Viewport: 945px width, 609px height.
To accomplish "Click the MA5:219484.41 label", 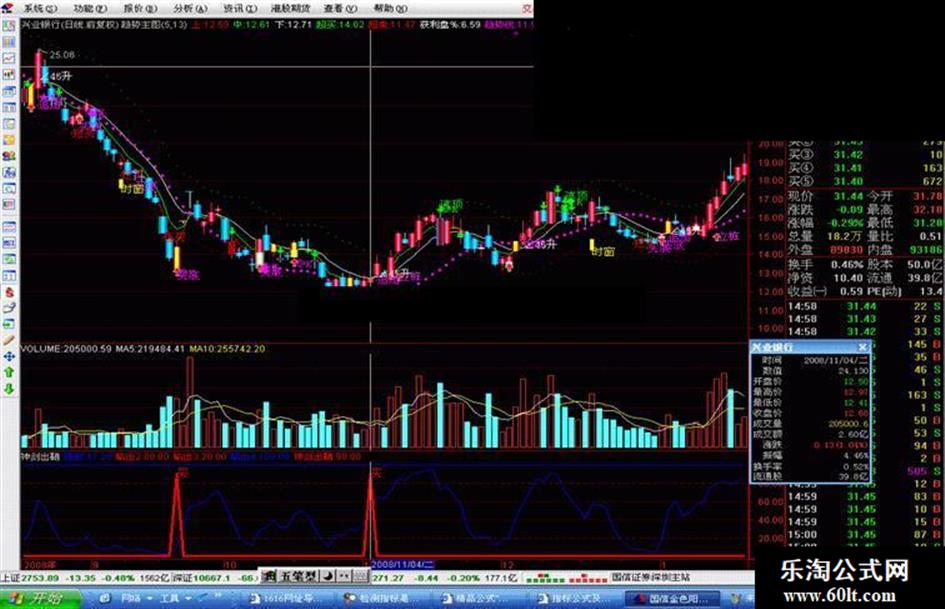I will click(150, 349).
